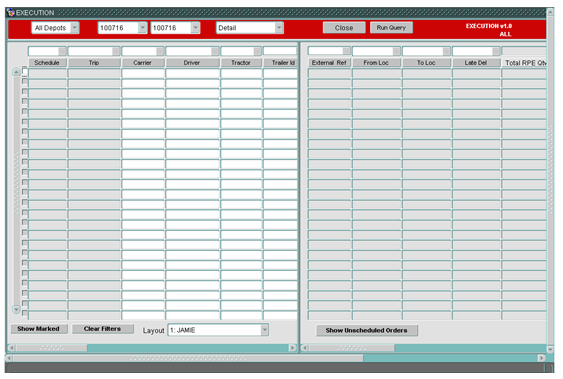Click the EXECUTION window title icon

[11, 13]
